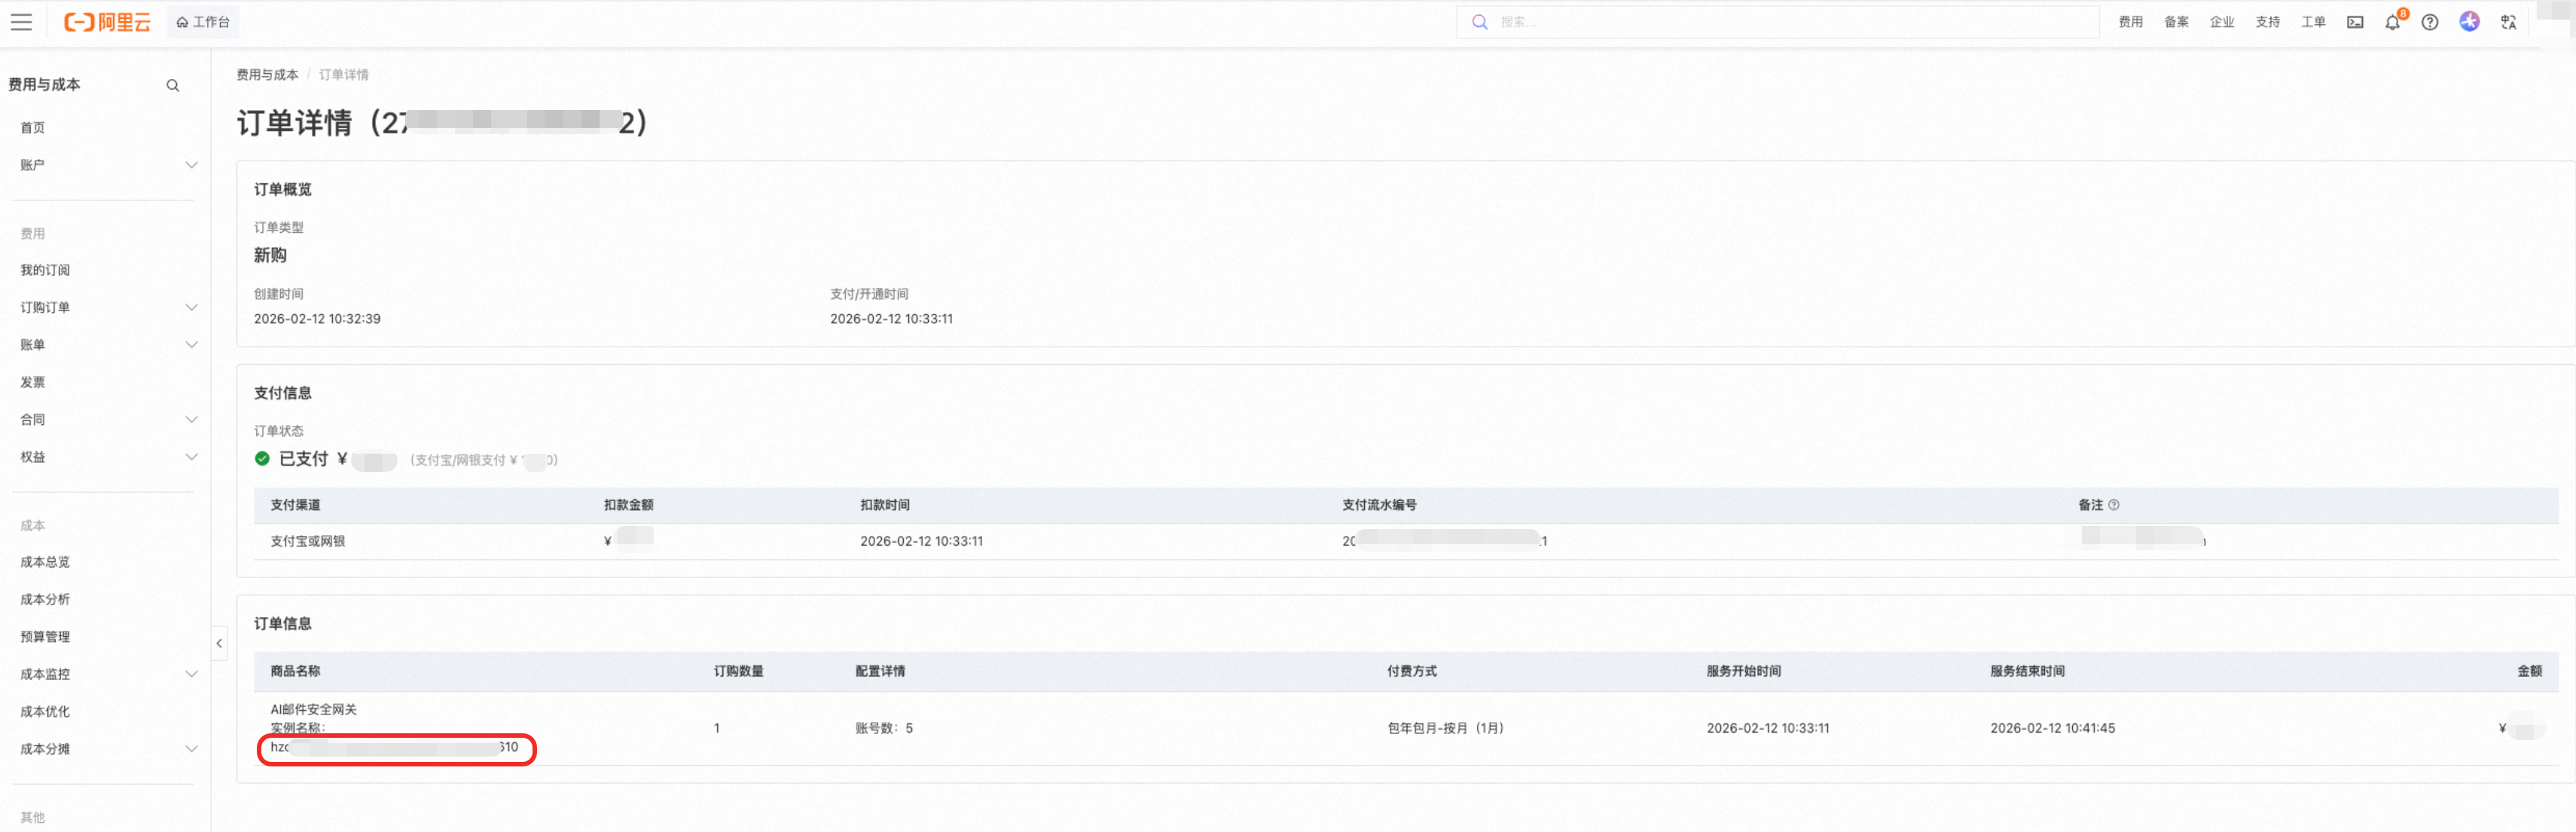Go to 工作台 workbench button
Screen dimensions: 2576x832
pyautogui.click(x=203, y=22)
